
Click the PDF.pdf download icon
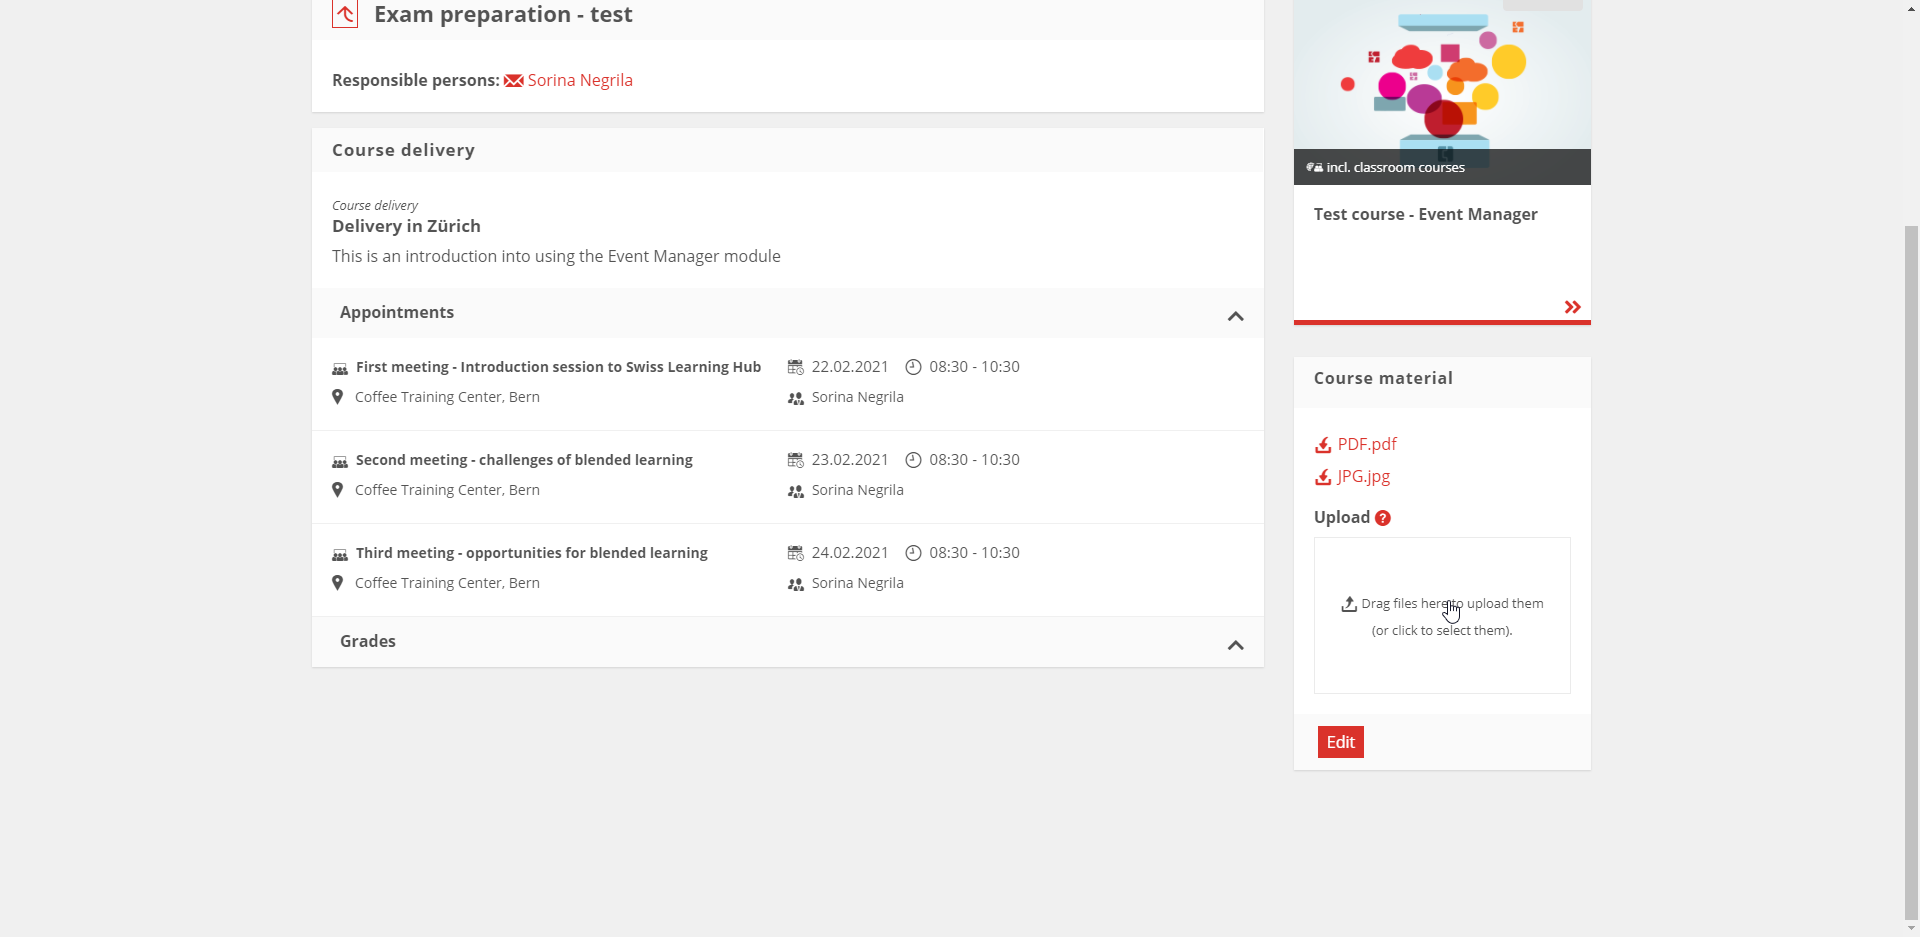[x=1323, y=445]
